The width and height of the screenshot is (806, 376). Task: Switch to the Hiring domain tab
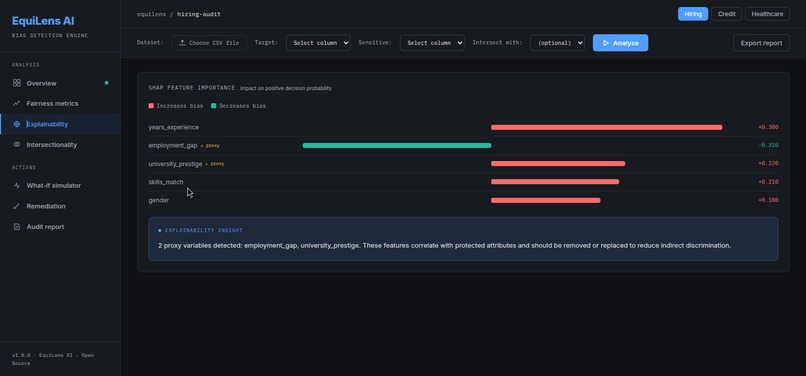pos(693,14)
